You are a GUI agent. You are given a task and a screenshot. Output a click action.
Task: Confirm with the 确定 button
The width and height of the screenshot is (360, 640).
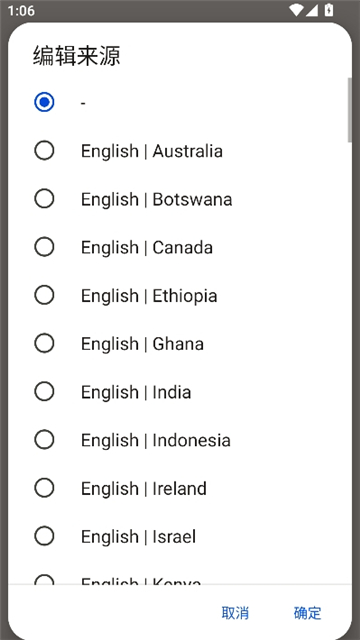(308, 613)
